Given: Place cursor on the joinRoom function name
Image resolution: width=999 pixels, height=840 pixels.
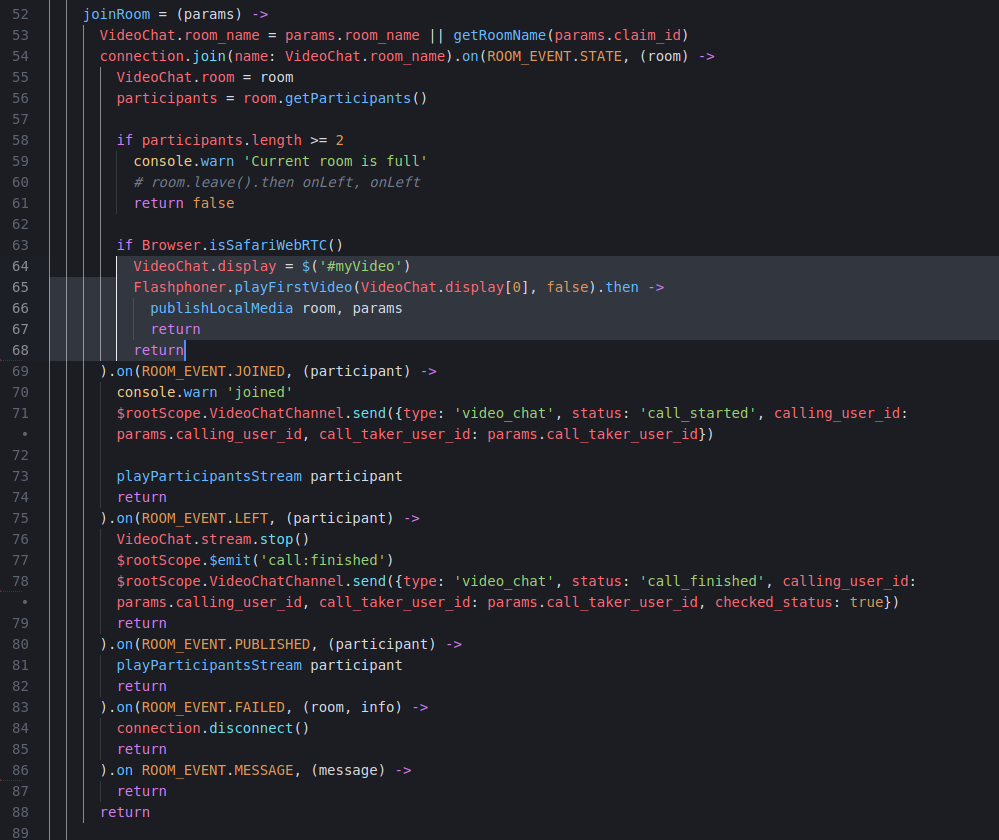Looking at the screenshot, I should pos(120,14).
